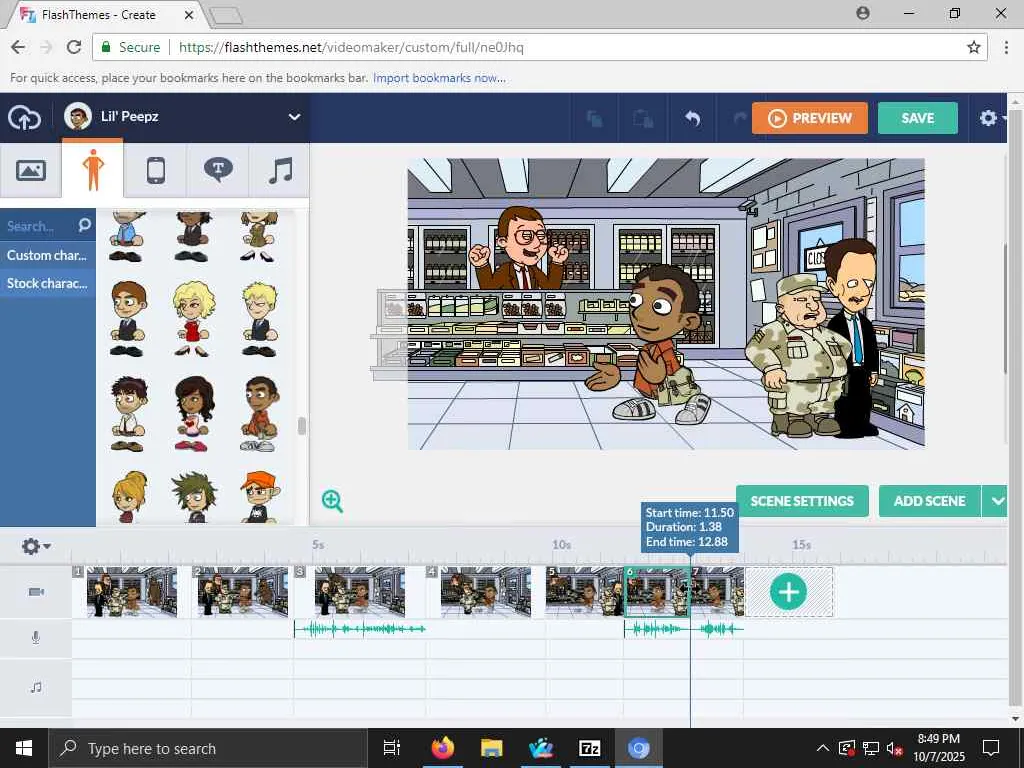Select scene 2 thumbnail in timeline
Viewport: 1024px width, 768px height.
(x=243, y=592)
